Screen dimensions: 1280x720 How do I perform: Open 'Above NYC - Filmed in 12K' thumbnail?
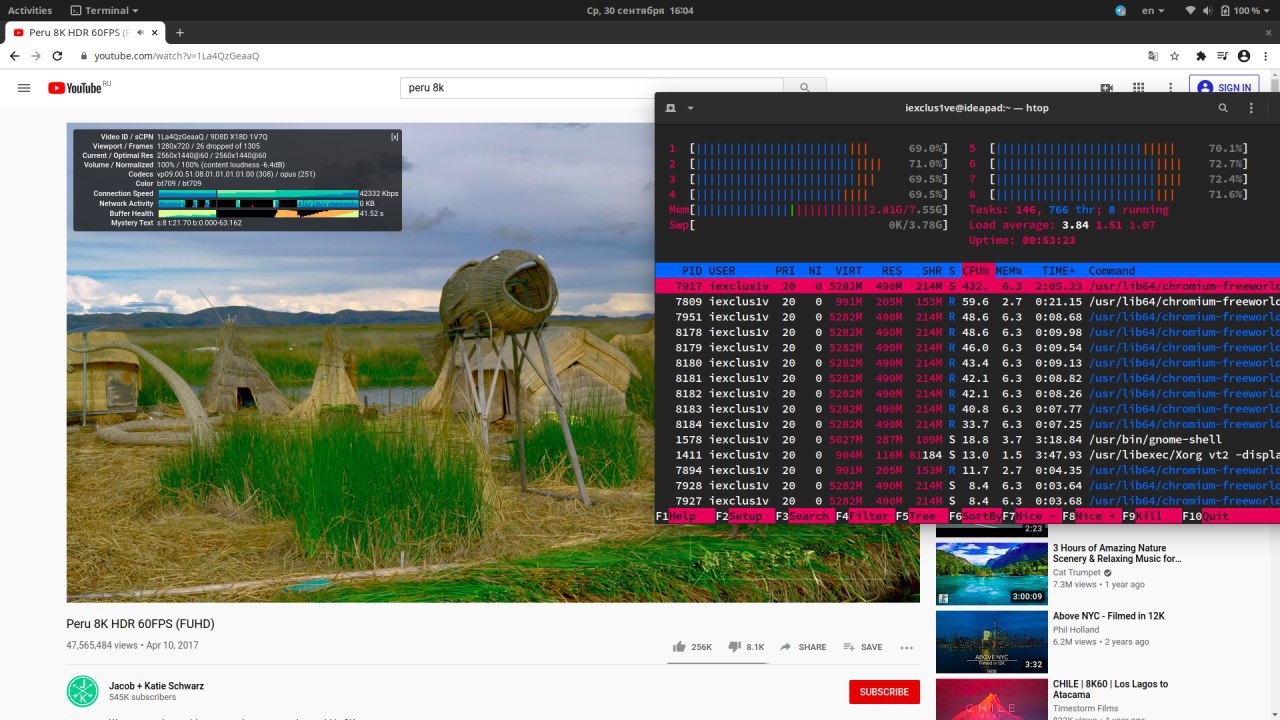point(991,642)
